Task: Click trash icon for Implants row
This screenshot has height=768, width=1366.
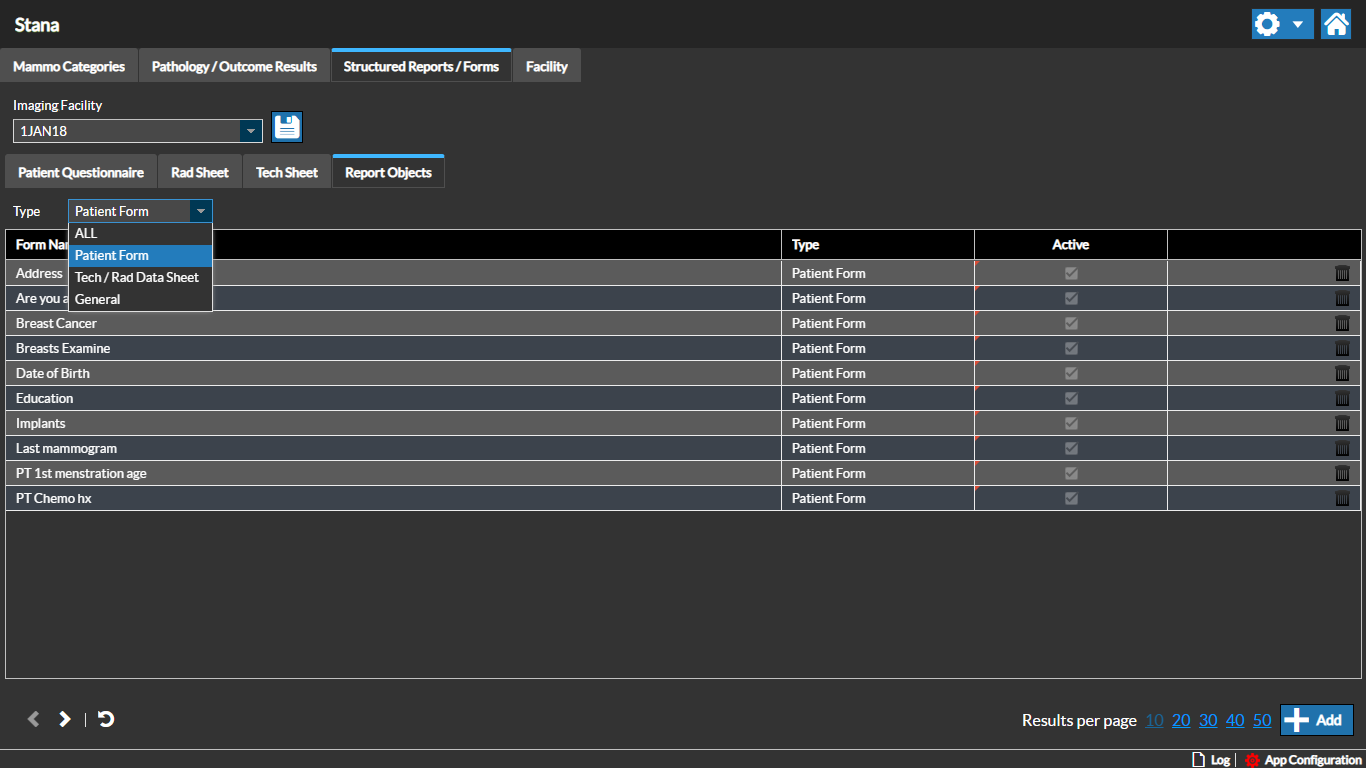Action: (x=1342, y=423)
